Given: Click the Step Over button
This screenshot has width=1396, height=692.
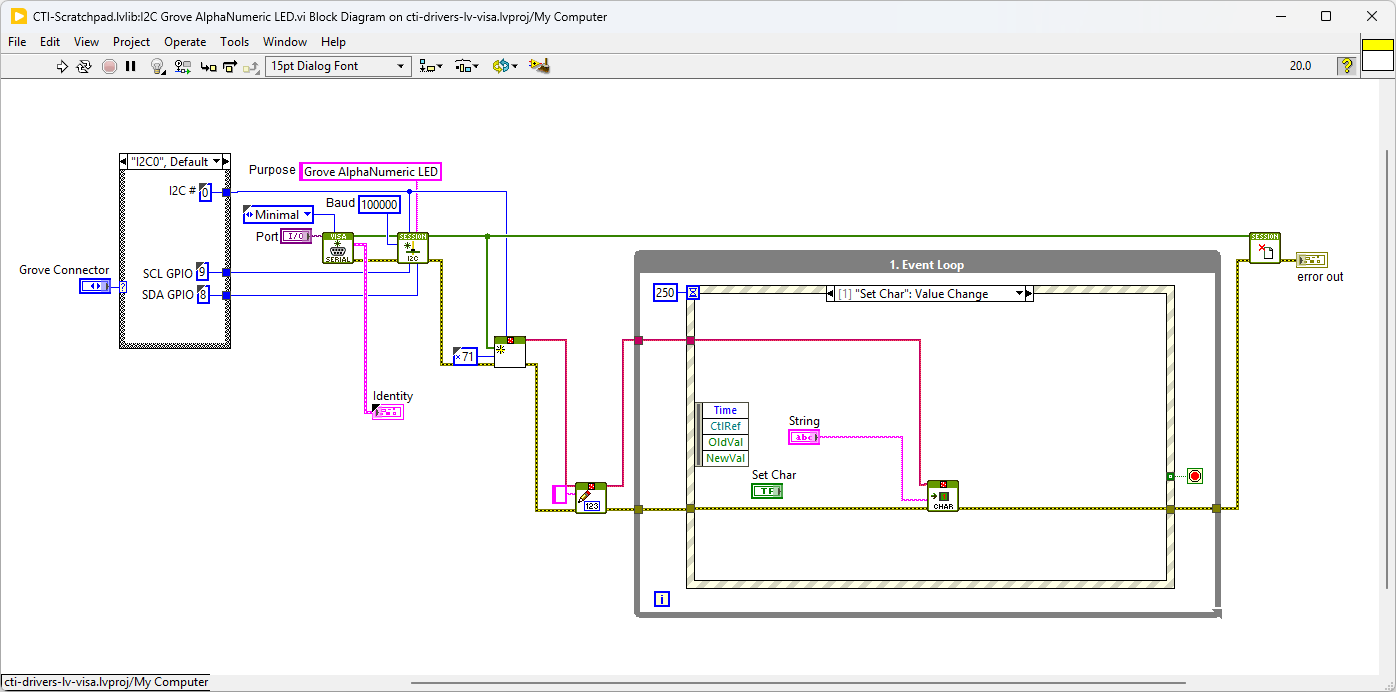Looking at the screenshot, I should pyautogui.click(x=230, y=66).
